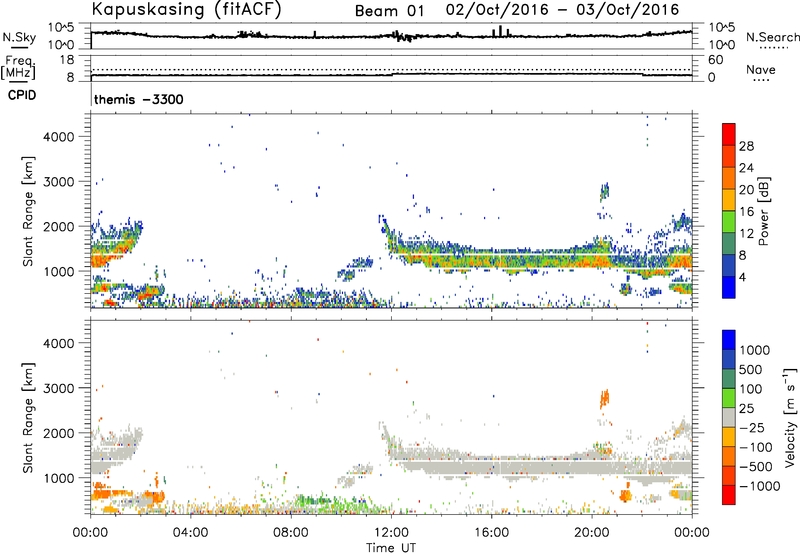Click the 'Power [dB]' colorbar label
Screen dimensions: 800x554
(x=763, y=211)
